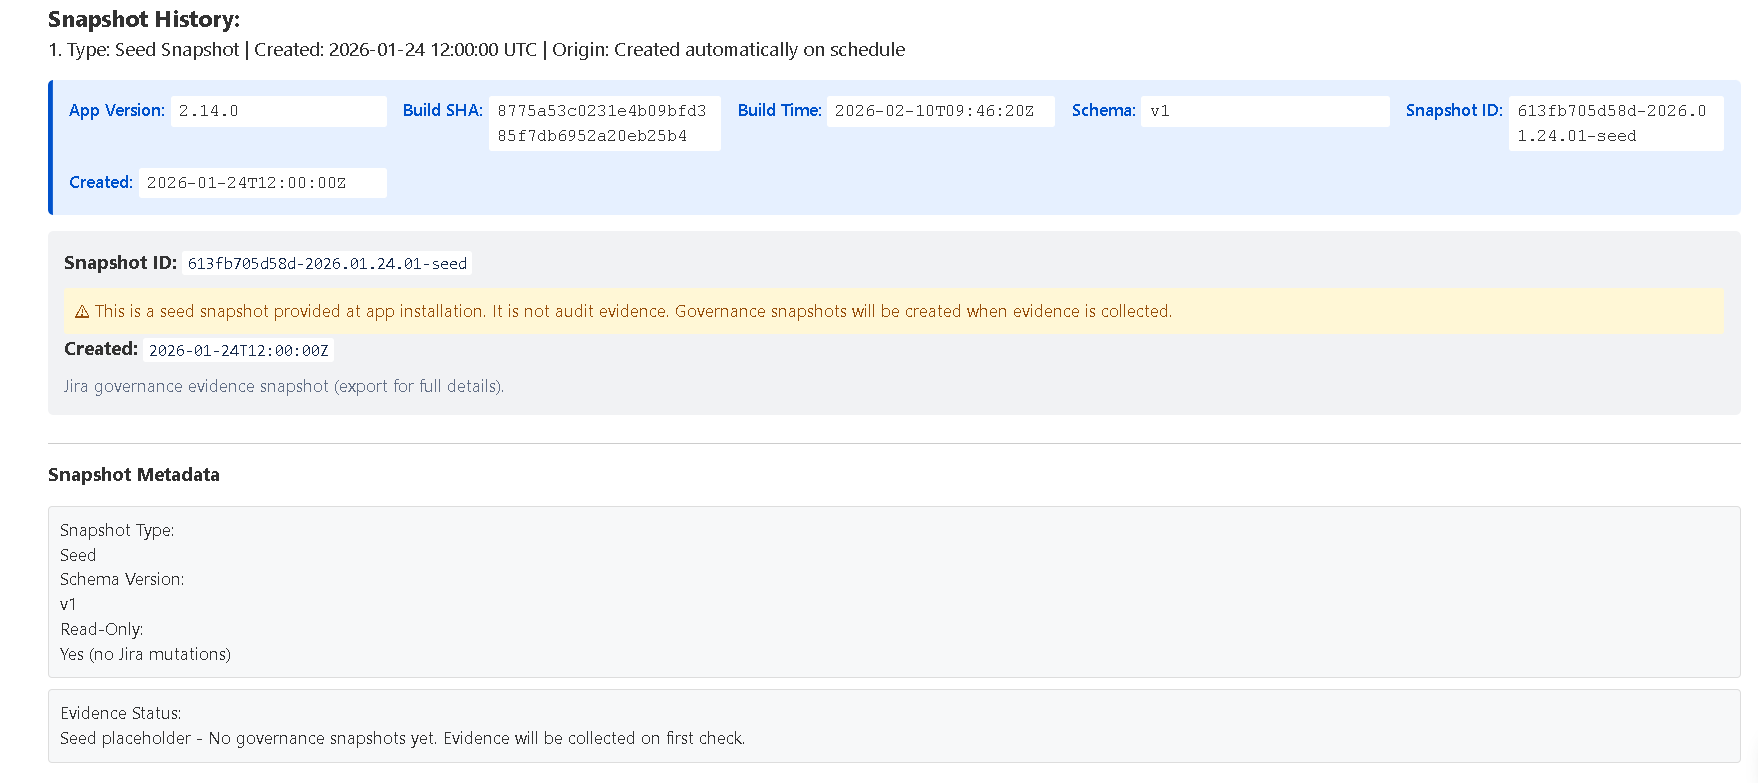Click the Schema field containing v1
Image resolution: width=1758 pixels, height=783 pixels.
[x=1264, y=111]
